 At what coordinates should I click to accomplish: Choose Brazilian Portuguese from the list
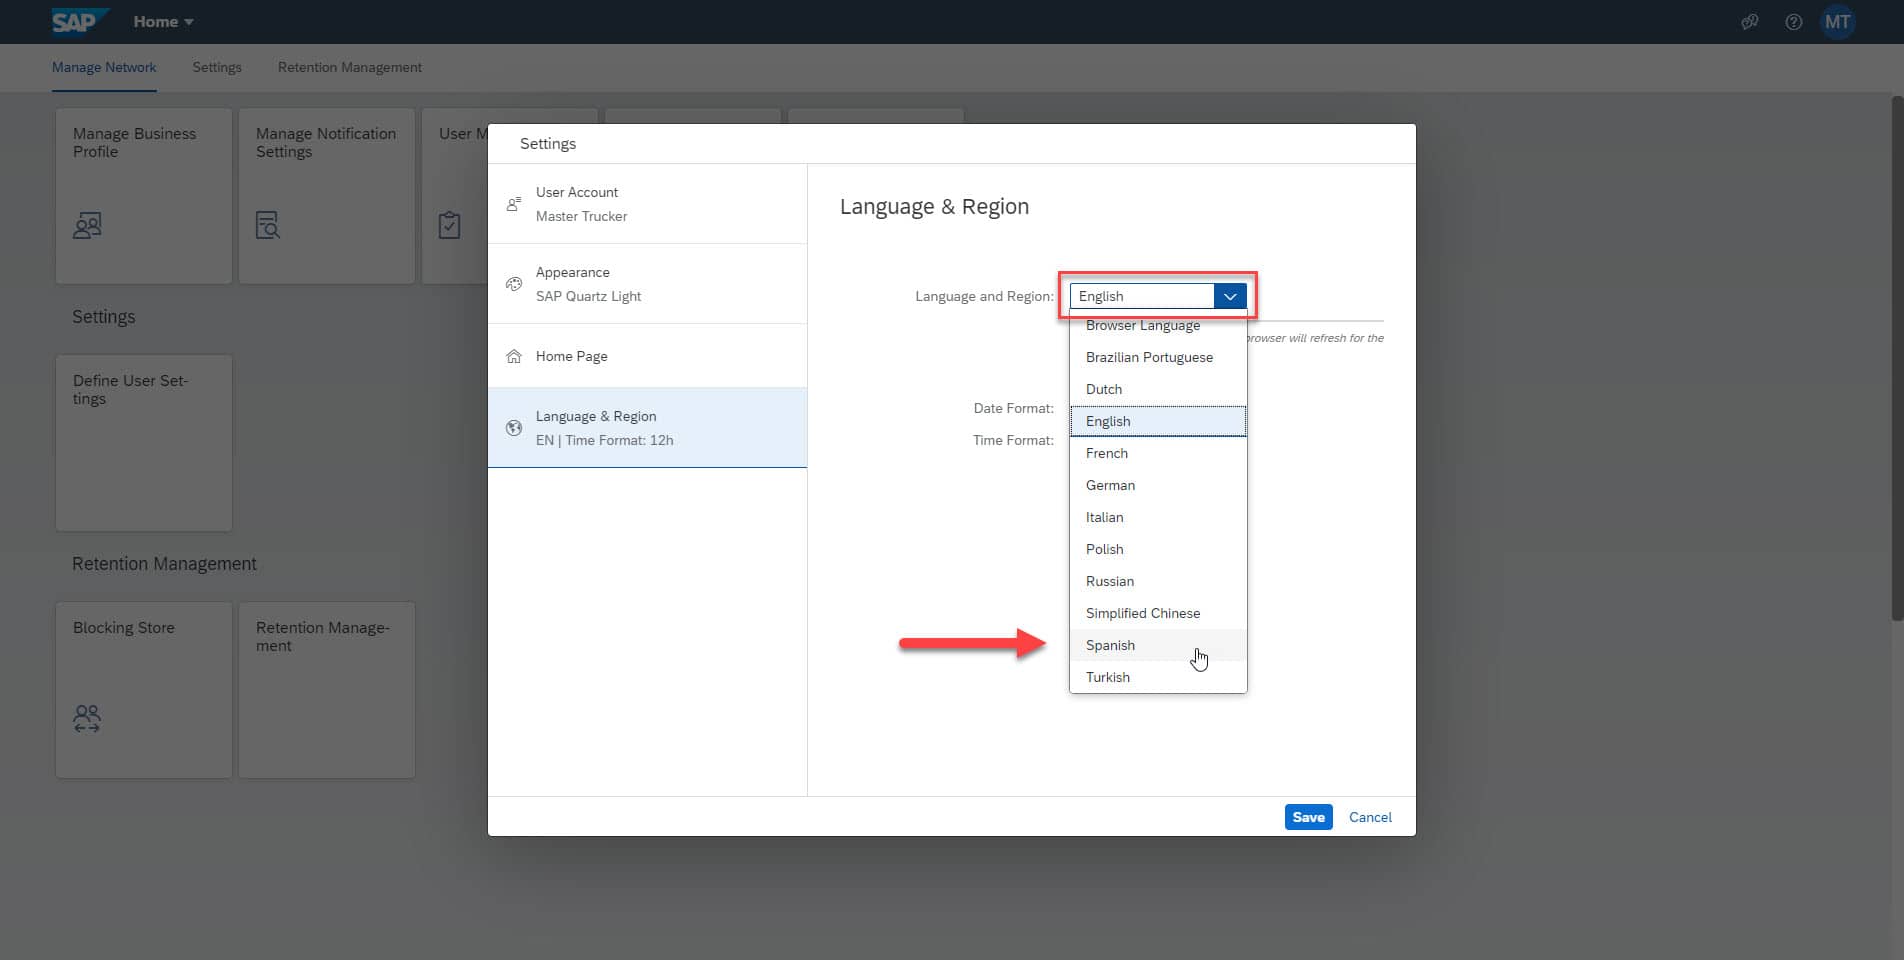(x=1158, y=357)
